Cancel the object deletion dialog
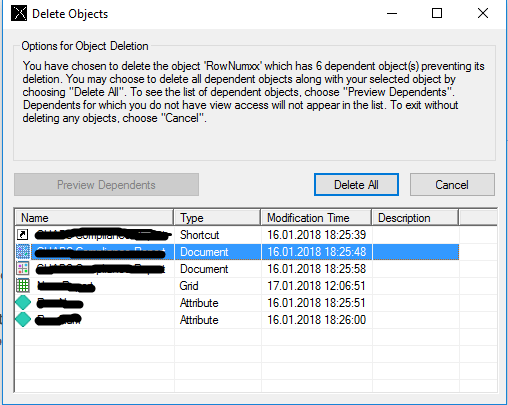This screenshot has height=405, width=508. click(452, 184)
